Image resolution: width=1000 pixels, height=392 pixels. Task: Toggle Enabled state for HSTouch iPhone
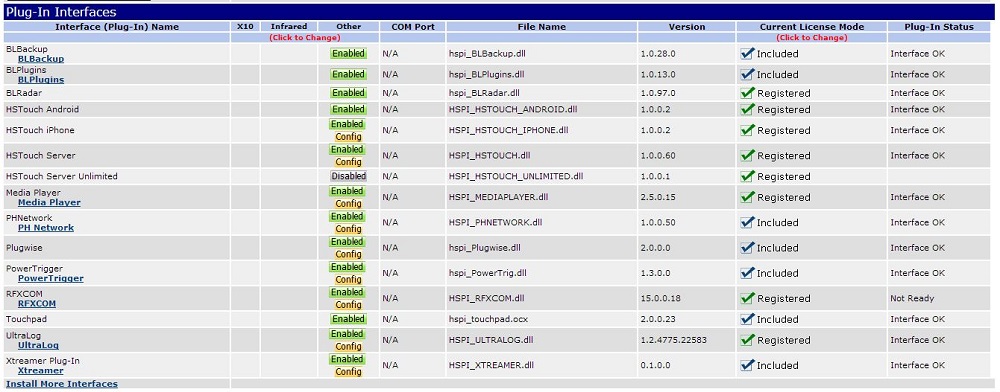tap(348, 124)
